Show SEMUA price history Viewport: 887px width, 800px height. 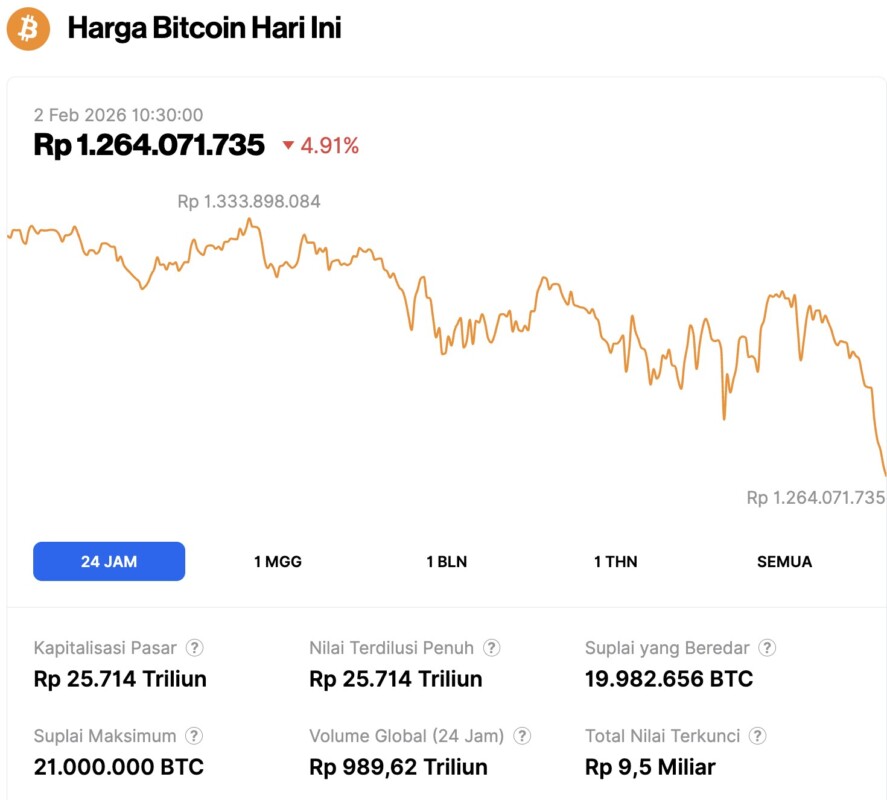(x=784, y=561)
